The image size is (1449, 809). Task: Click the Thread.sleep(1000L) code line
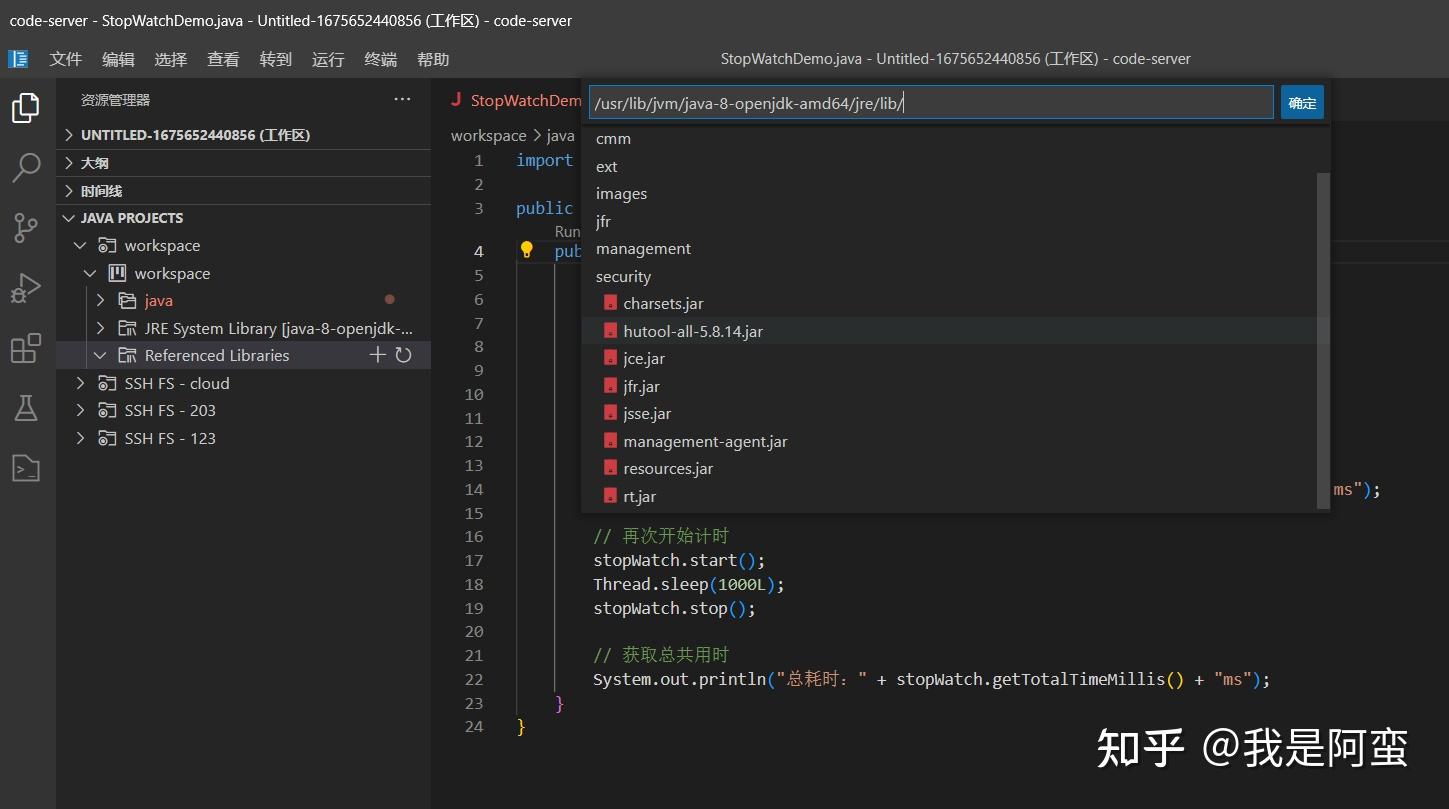pyautogui.click(x=689, y=584)
